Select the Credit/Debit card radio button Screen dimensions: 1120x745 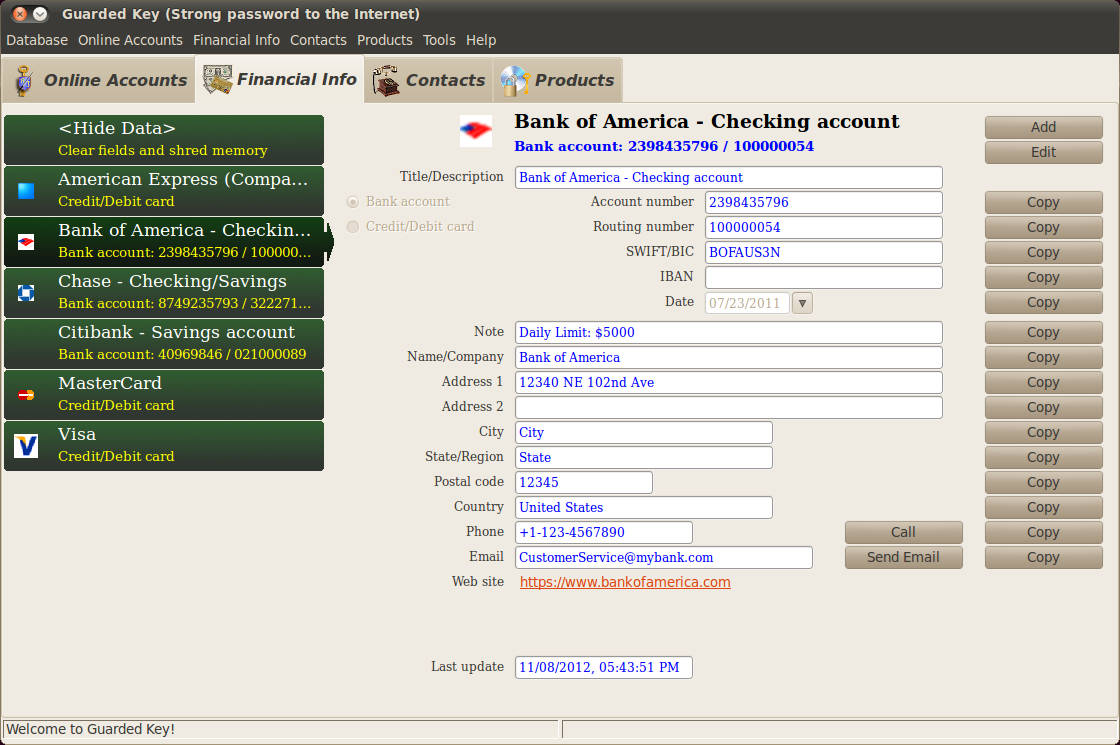click(x=352, y=226)
